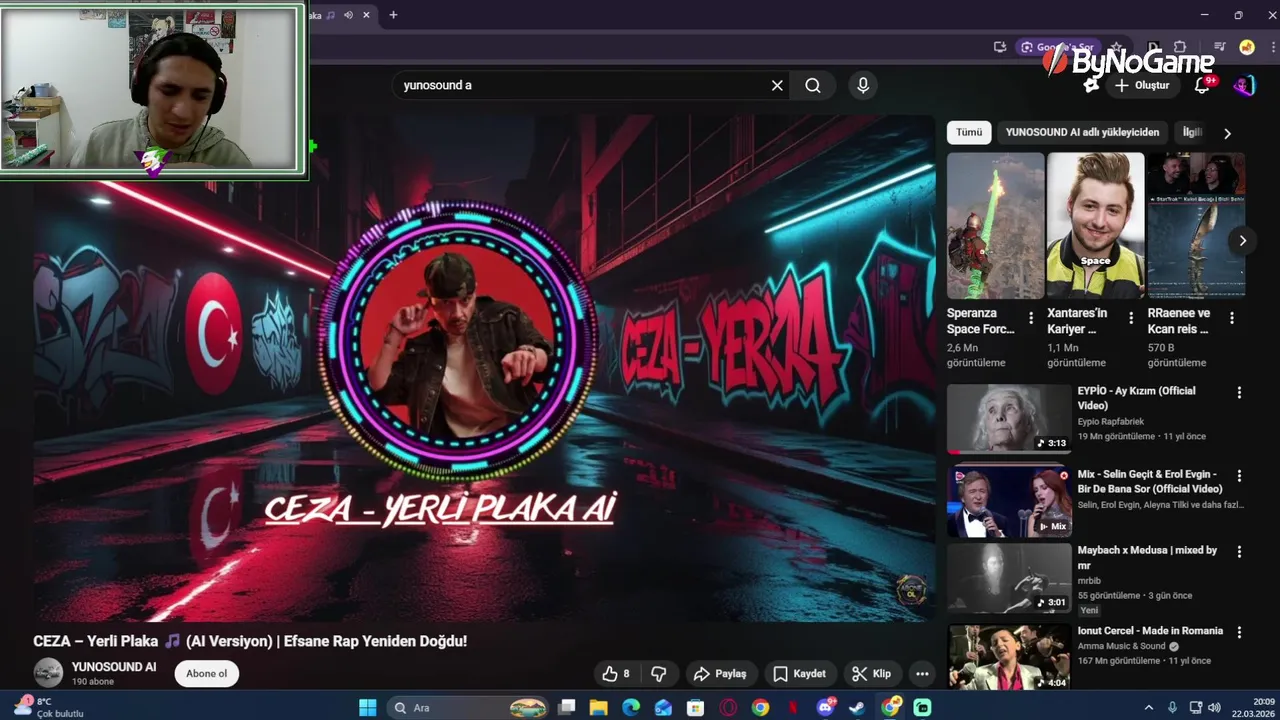1280x720 pixels.
Task: Open YUNOSOUND AI channel avatar
Action: click(x=48, y=673)
